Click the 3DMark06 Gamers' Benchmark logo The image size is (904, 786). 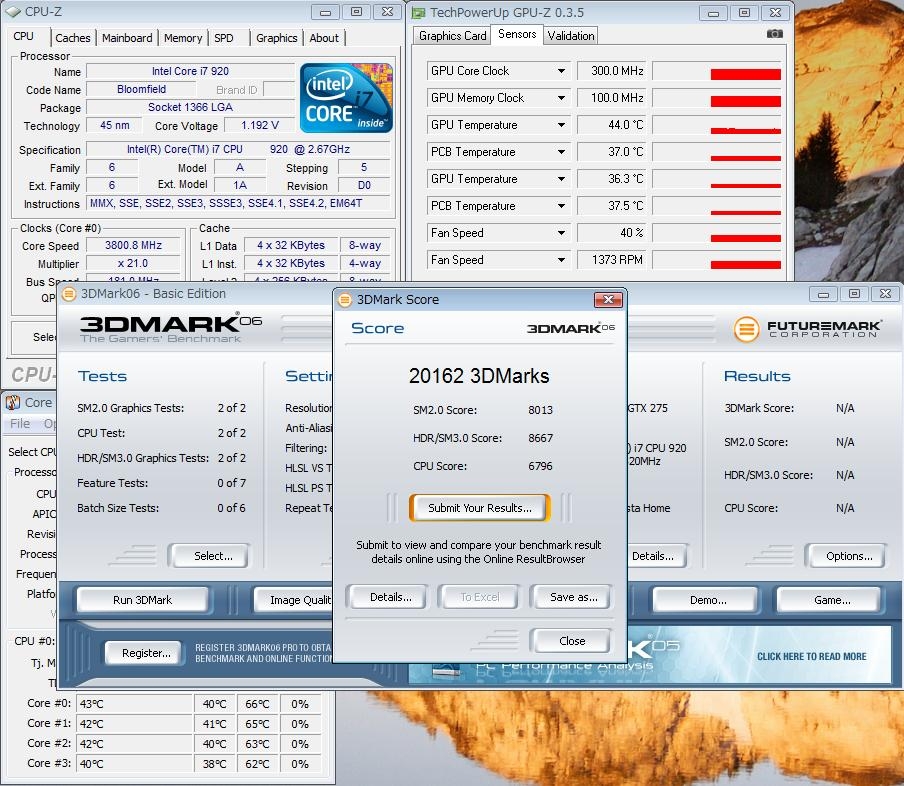tap(171, 329)
